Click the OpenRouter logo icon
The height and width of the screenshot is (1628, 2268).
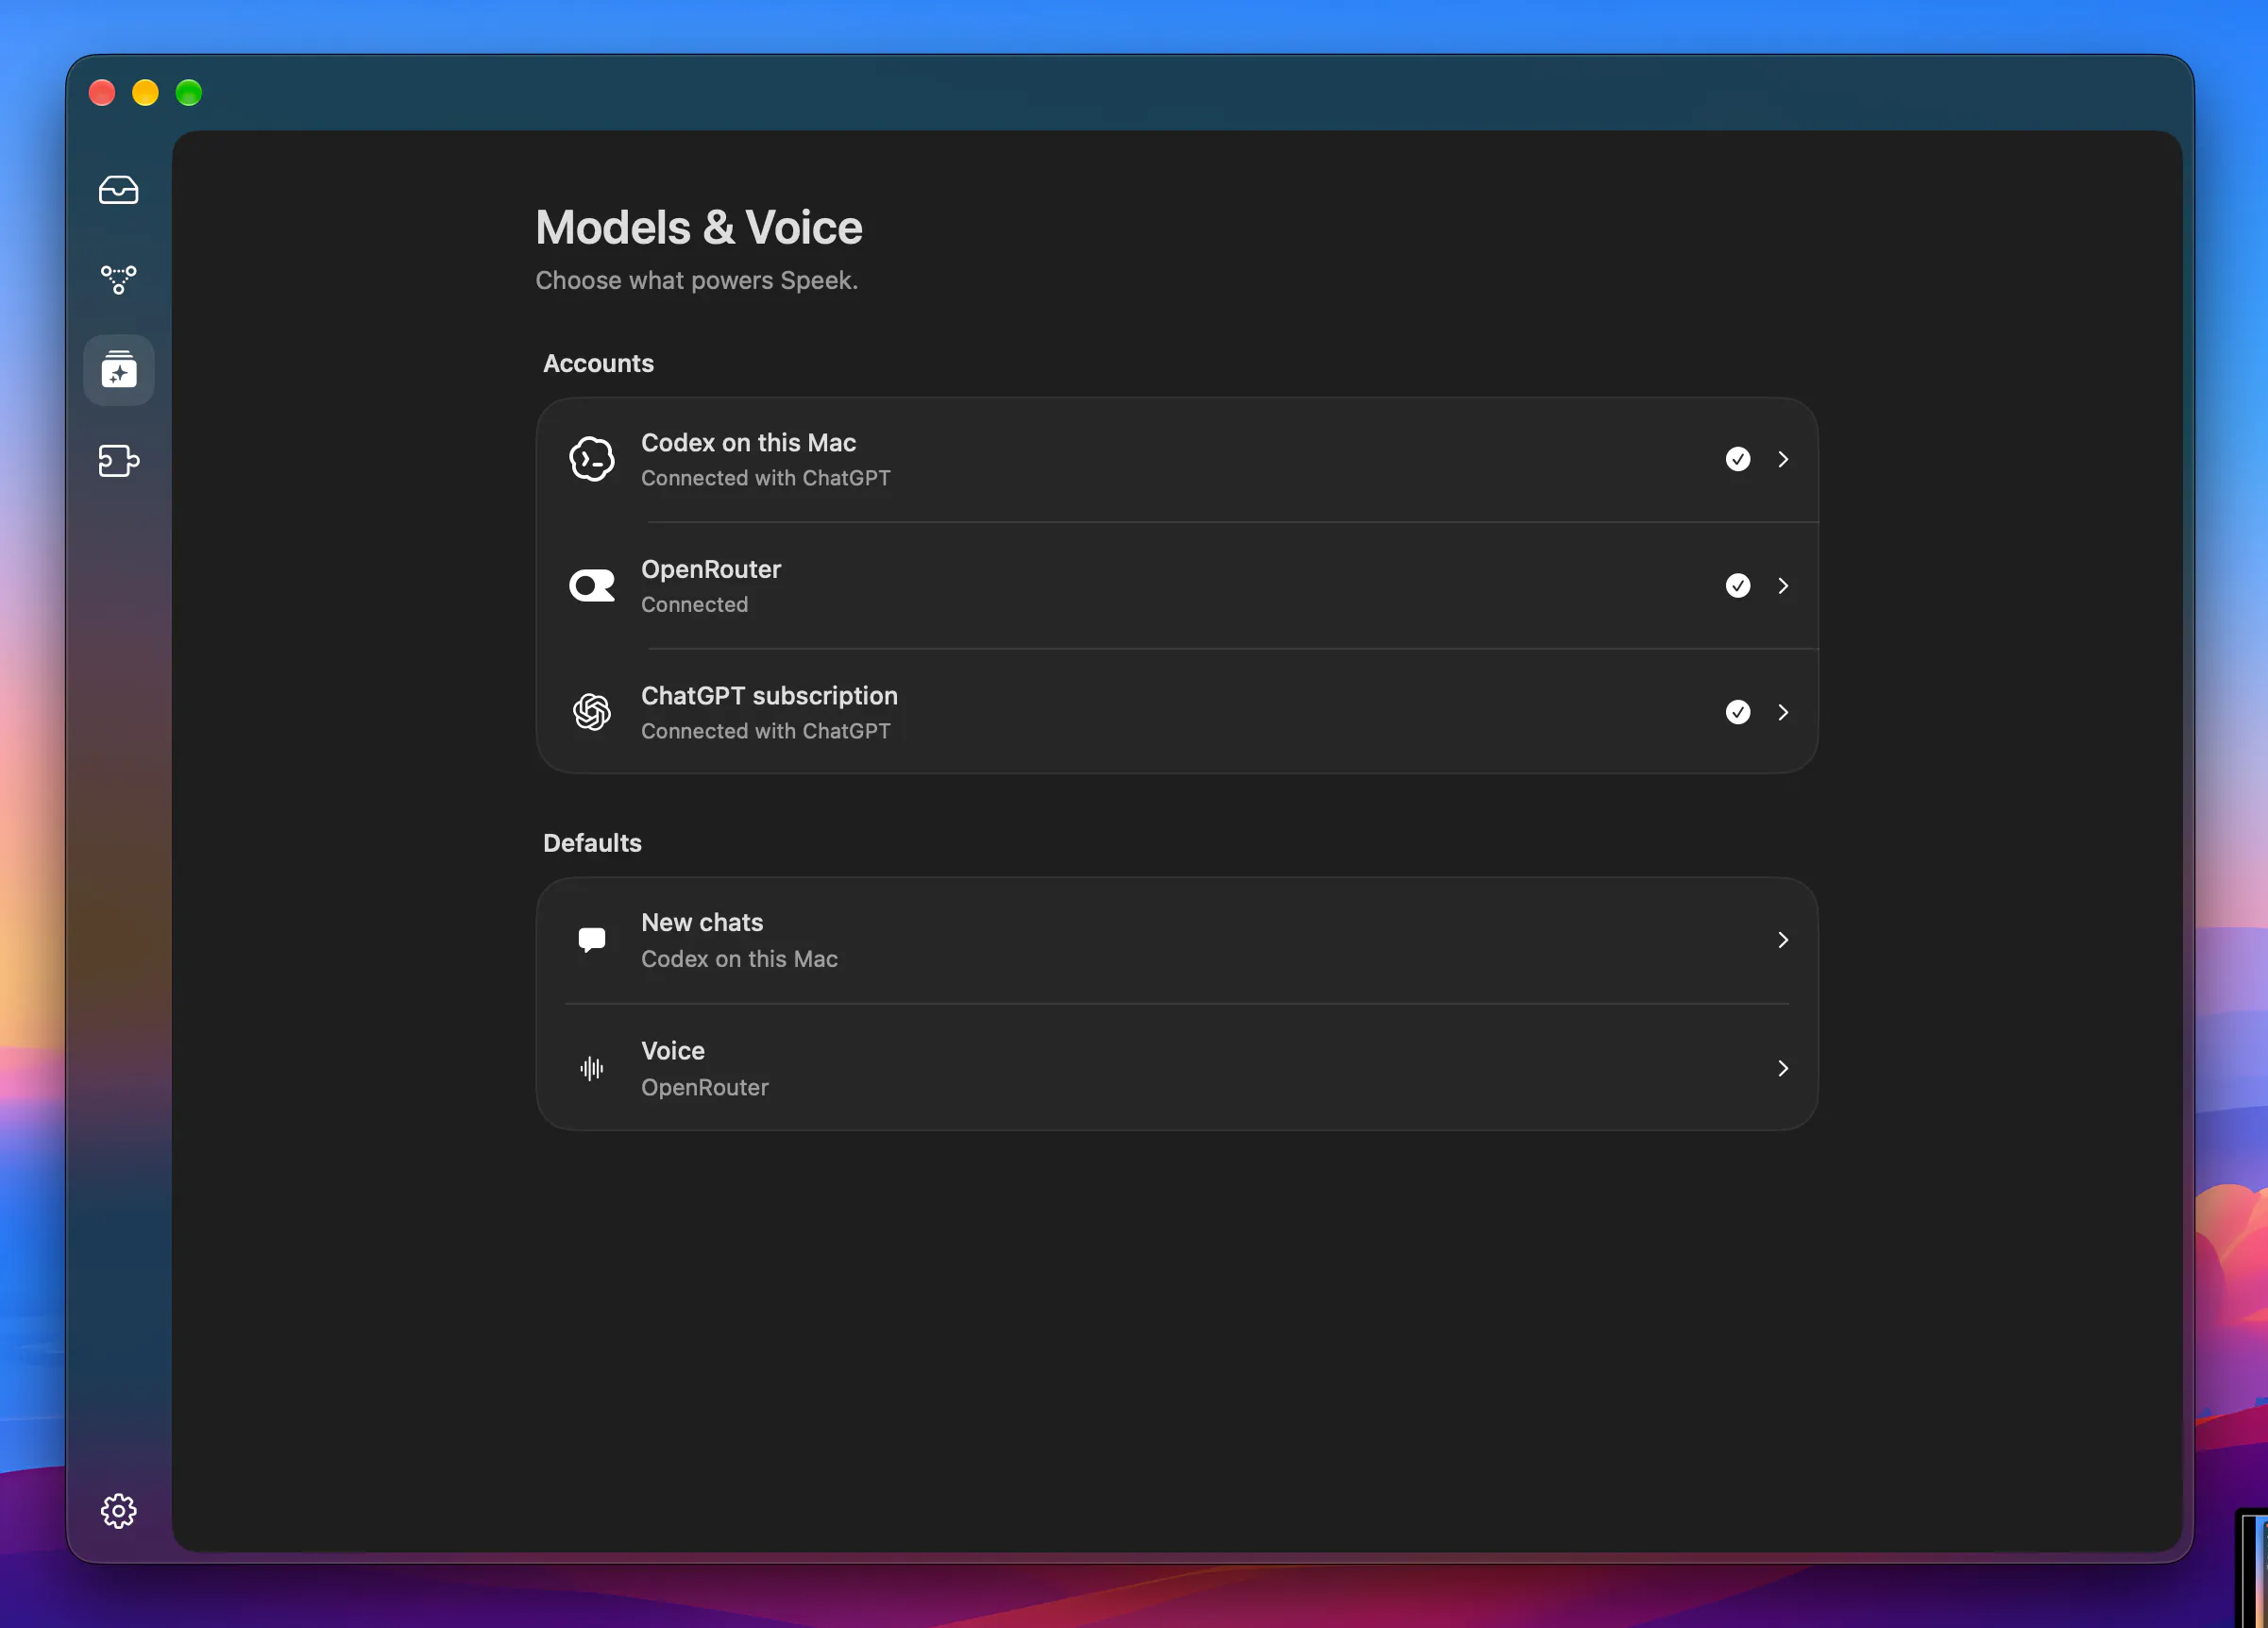592,586
